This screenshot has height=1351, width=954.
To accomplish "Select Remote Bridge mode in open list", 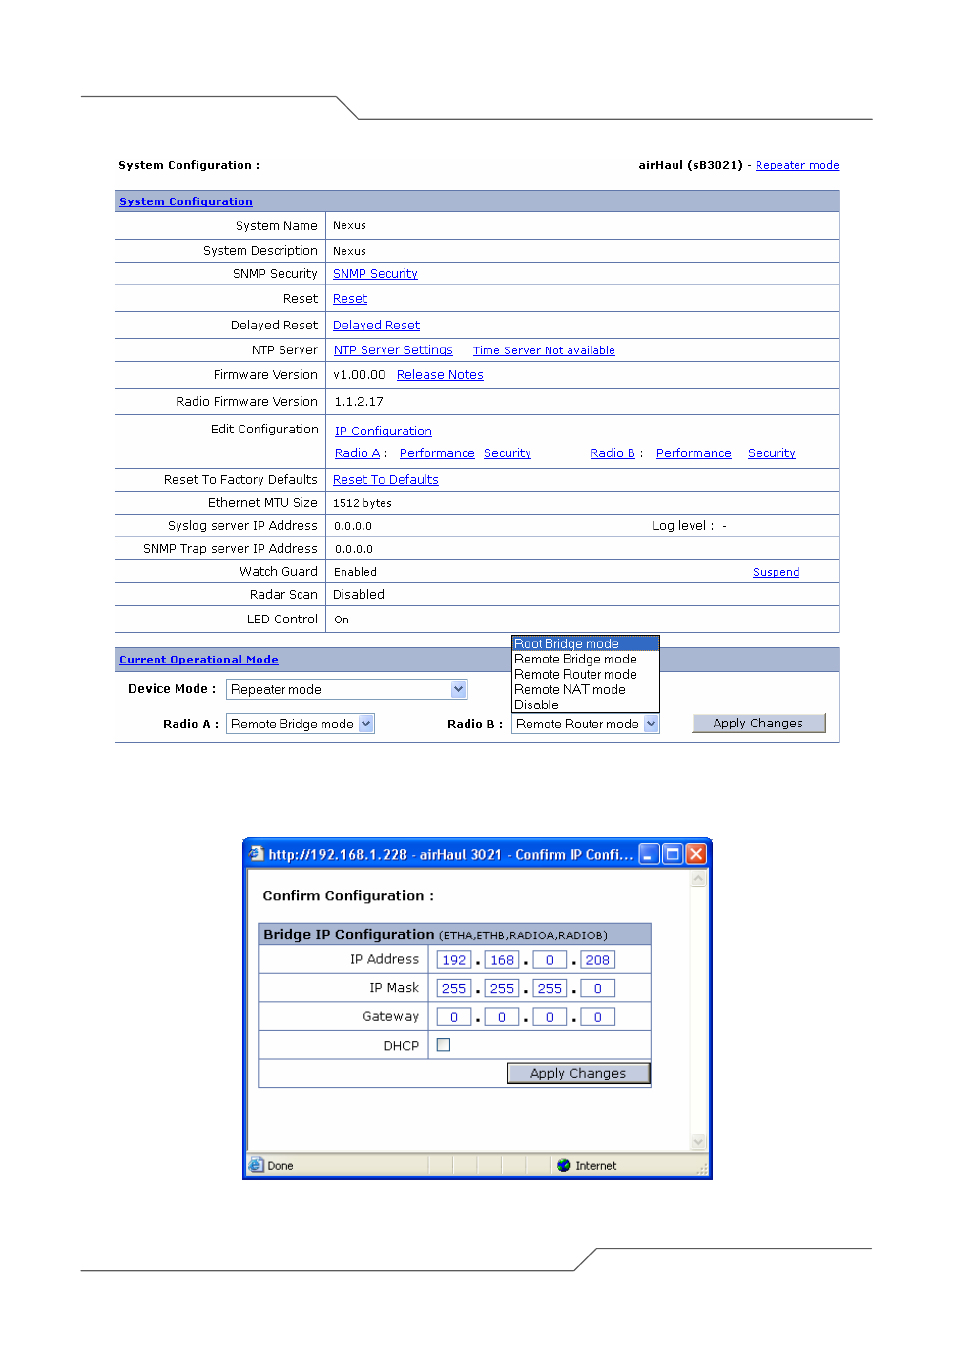I will coord(585,659).
